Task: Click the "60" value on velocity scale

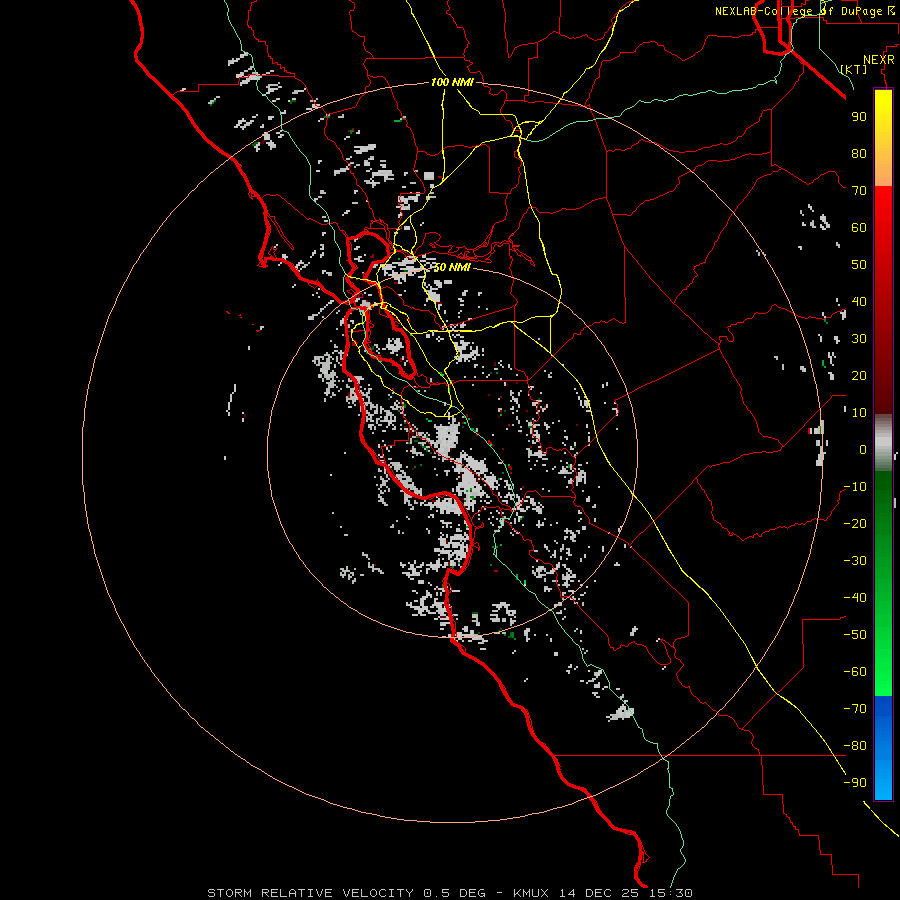Action: pyautogui.click(x=859, y=227)
